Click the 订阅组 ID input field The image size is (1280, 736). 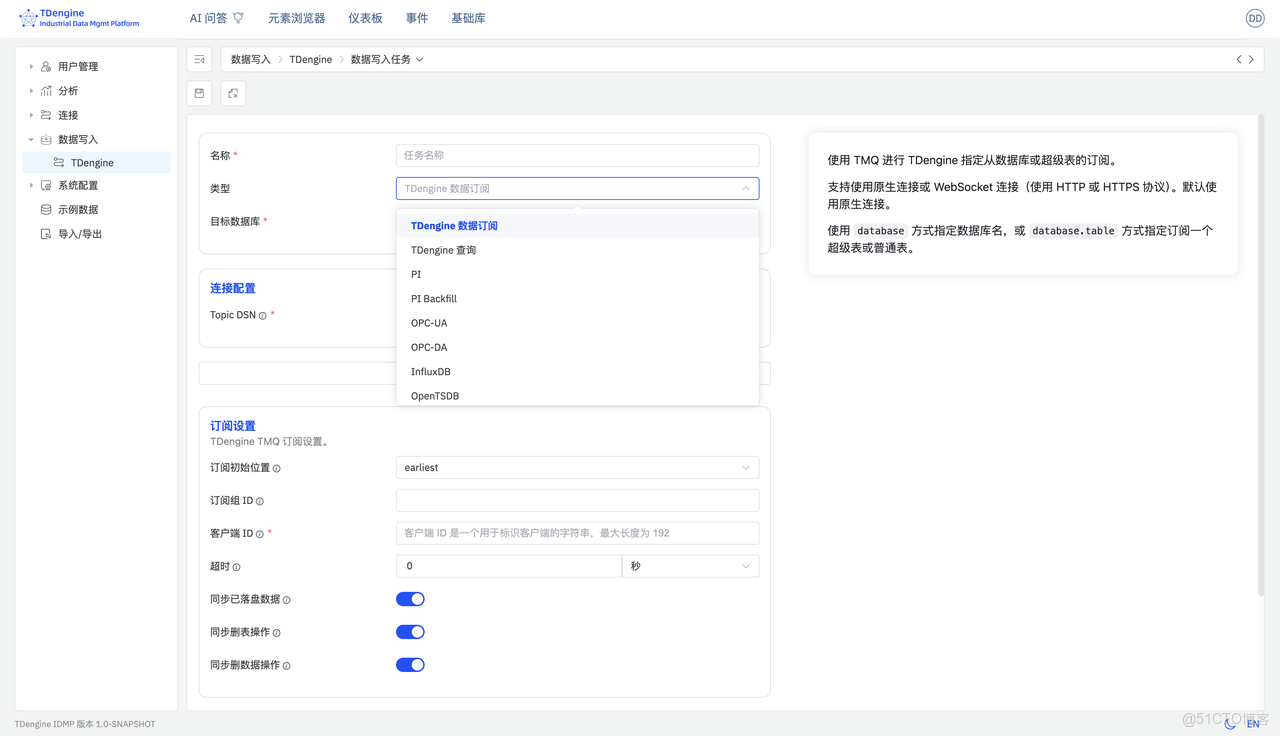click(x=577, y=500)
